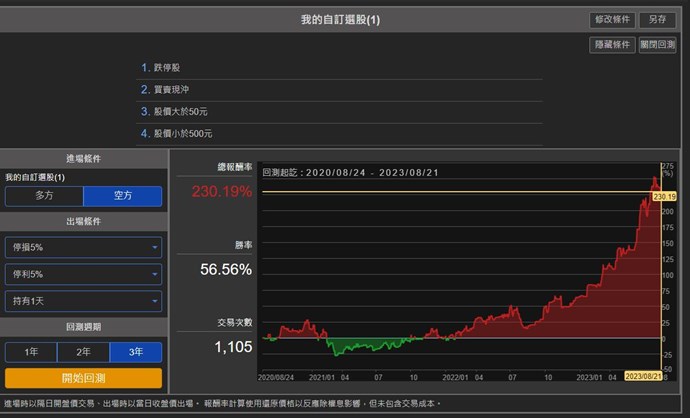Select condition 1 跌停股 in list
The width and height of the screenshot is (690, 418).
(x=168, y=67)
